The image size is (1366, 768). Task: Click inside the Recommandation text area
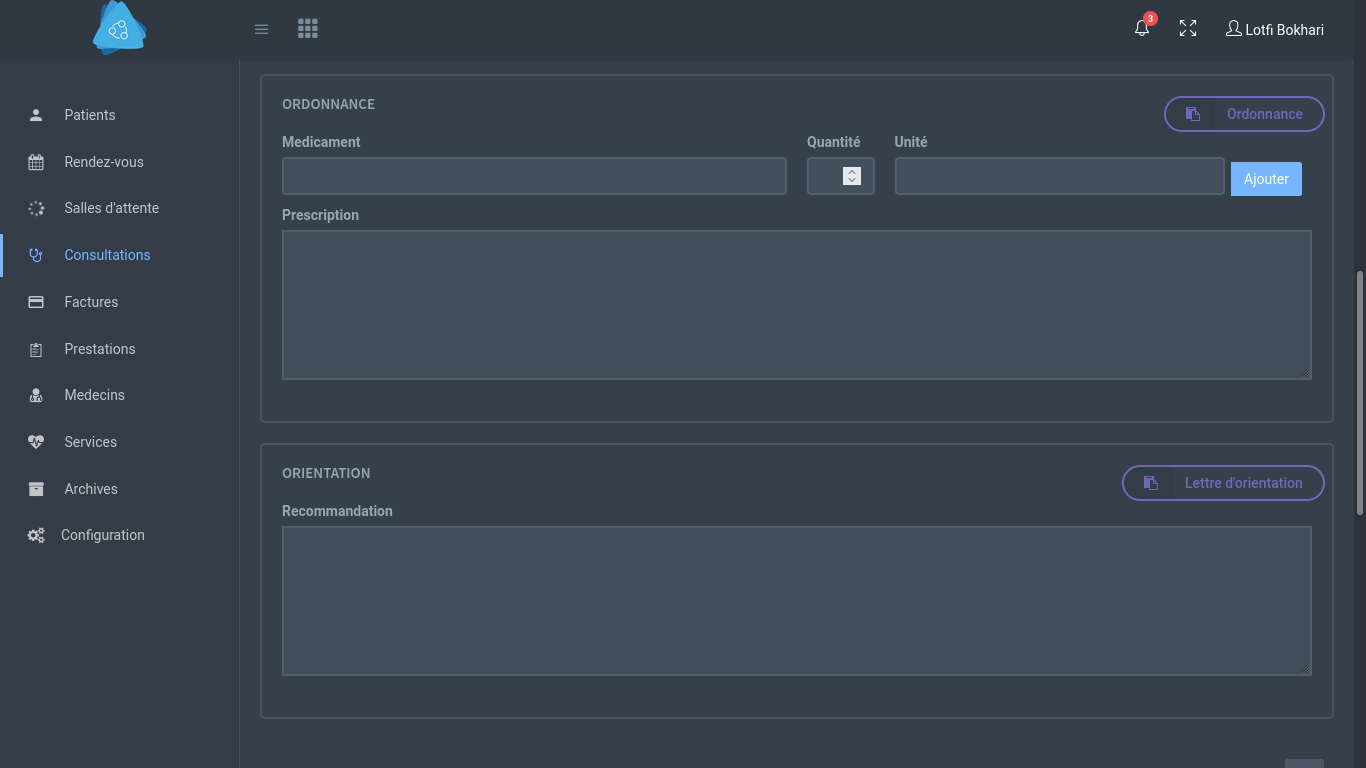[x=796, y=601]
